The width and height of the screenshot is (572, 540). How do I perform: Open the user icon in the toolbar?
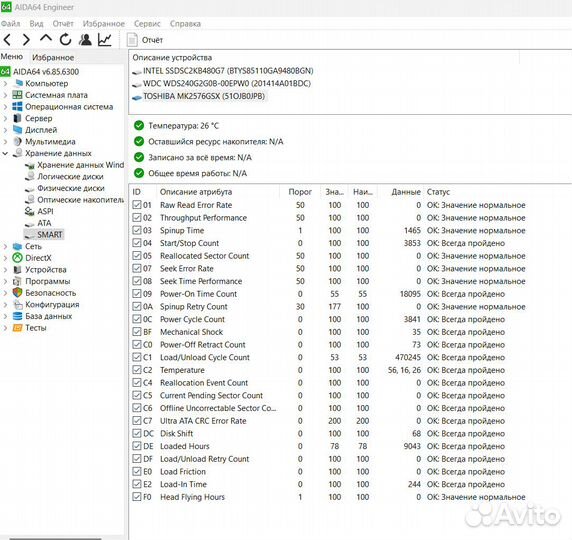tap(85, 39)
